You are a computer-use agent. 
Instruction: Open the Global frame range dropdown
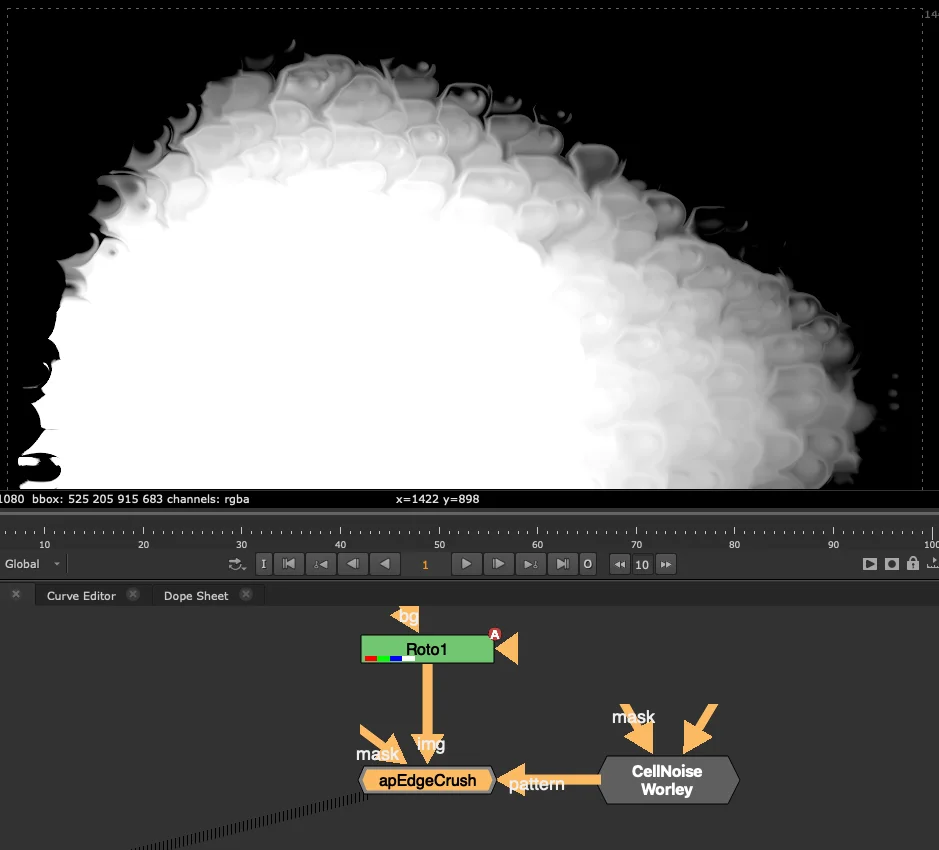coord(32,563)
